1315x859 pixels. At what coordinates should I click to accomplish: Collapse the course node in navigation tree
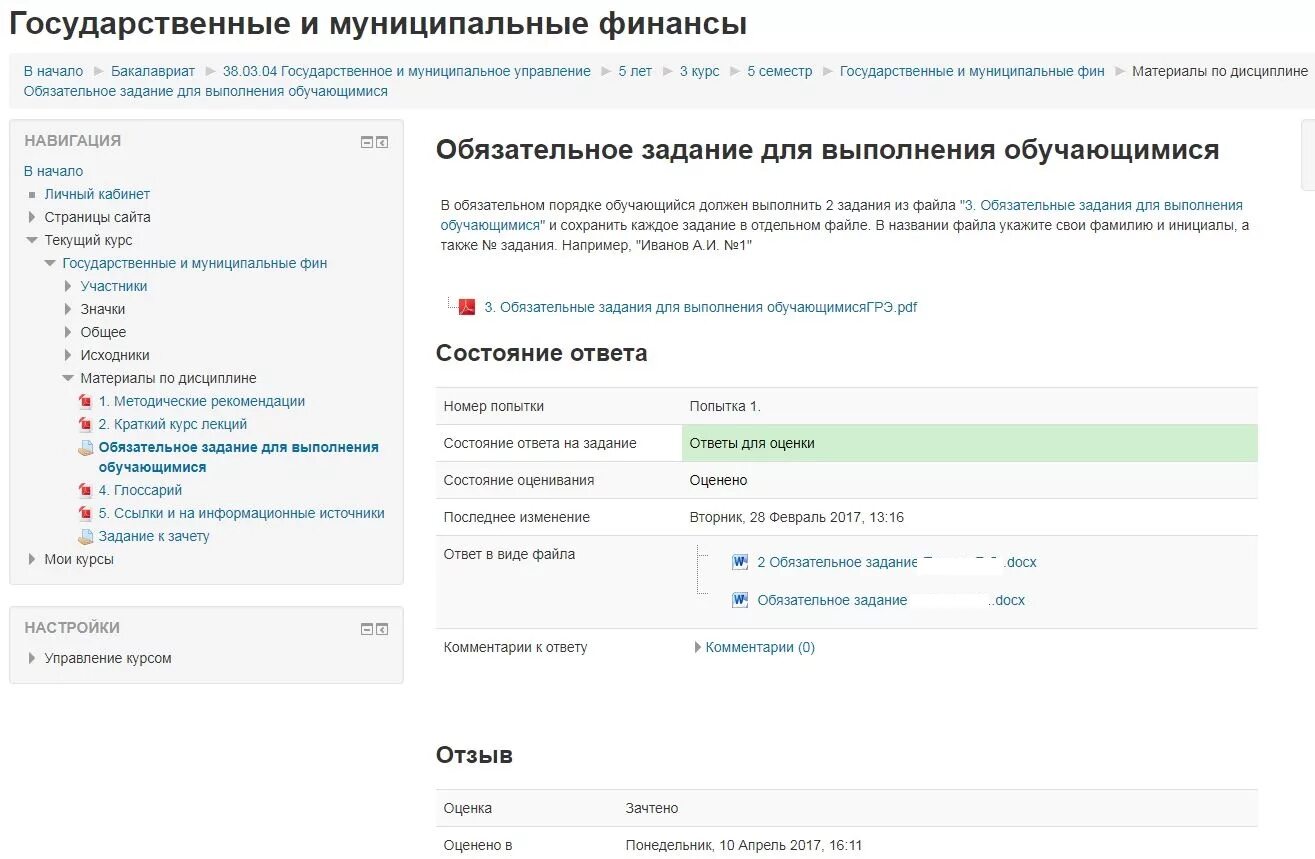pyautogui.click(x=50, y=263)
